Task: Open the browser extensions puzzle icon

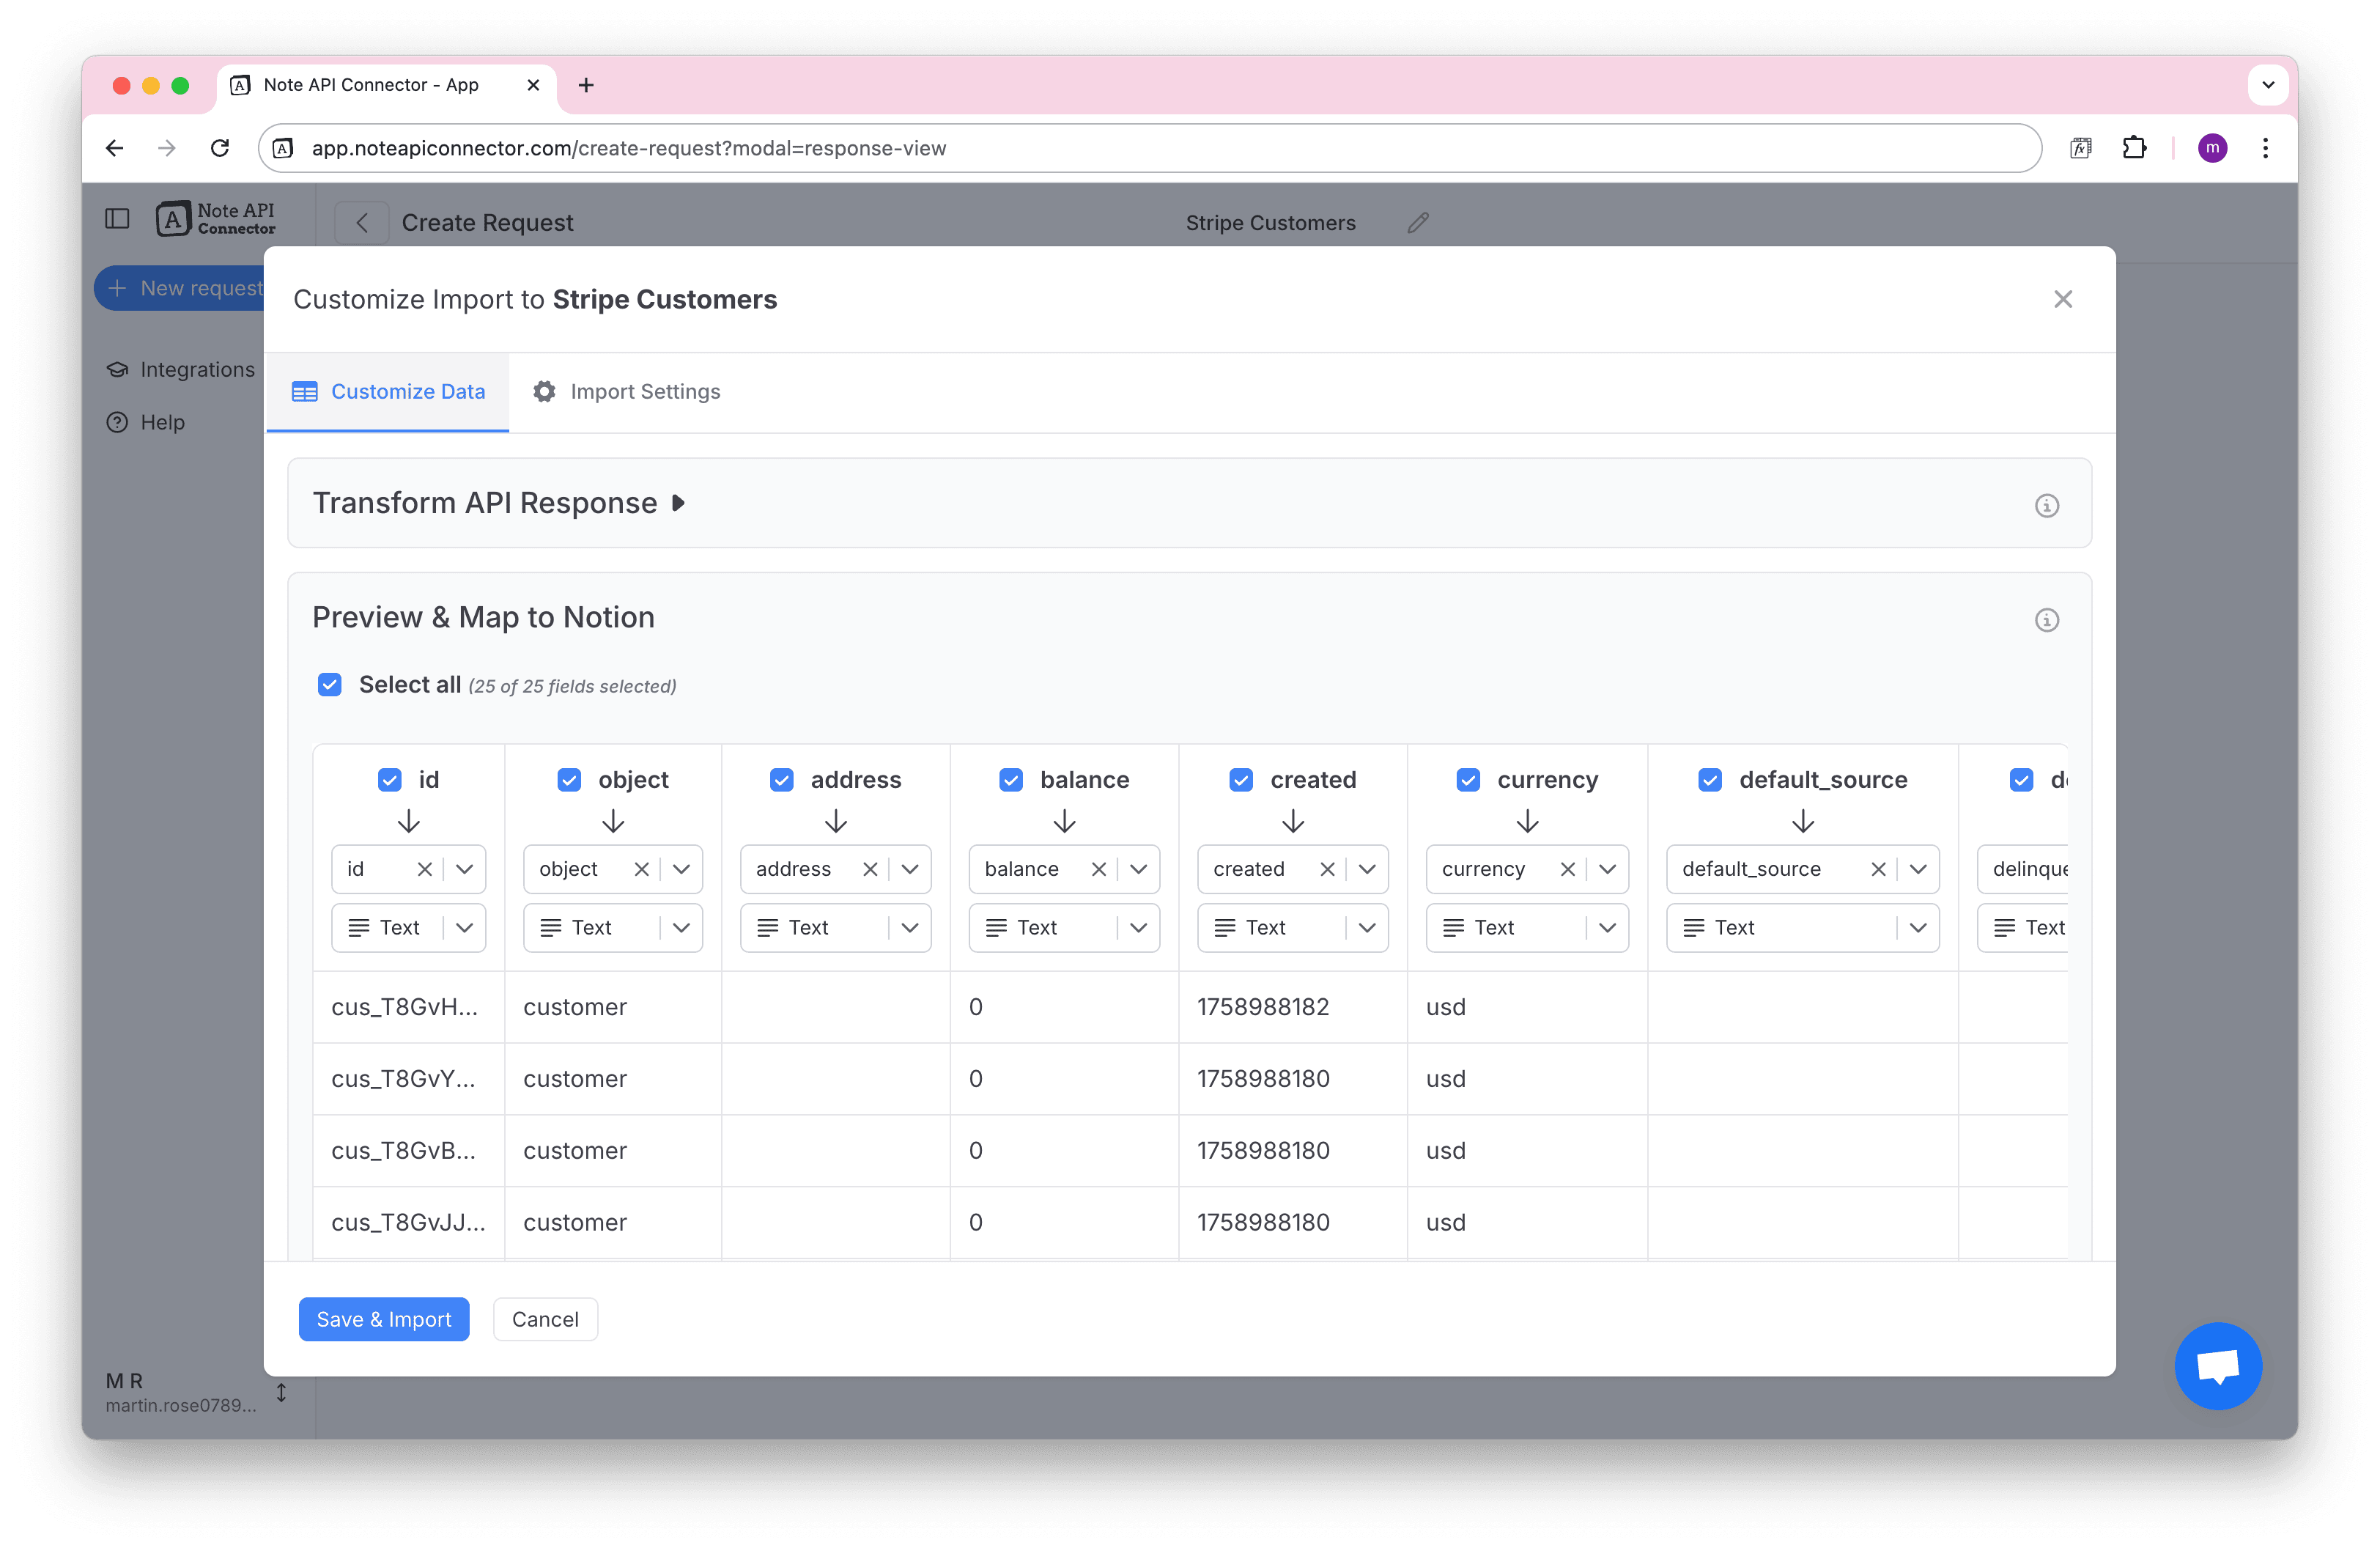Action: click(2134, 148)
